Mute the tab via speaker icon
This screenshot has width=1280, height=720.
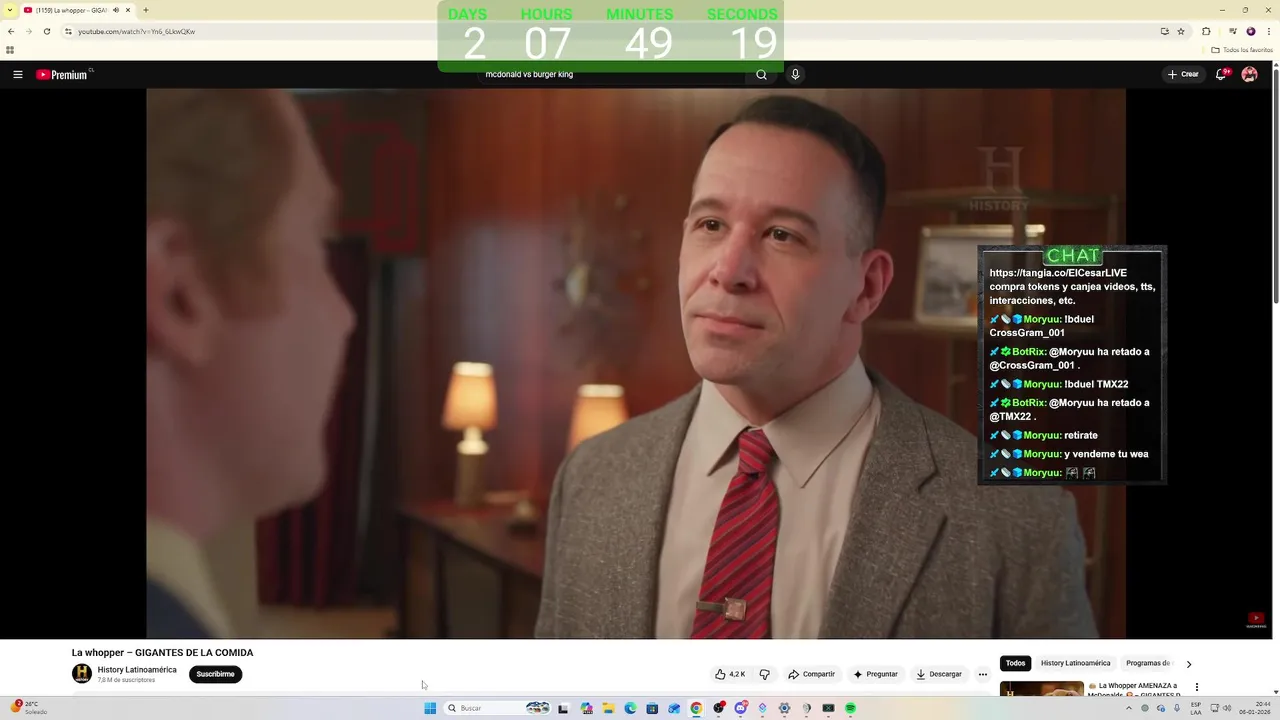(116, 10)
